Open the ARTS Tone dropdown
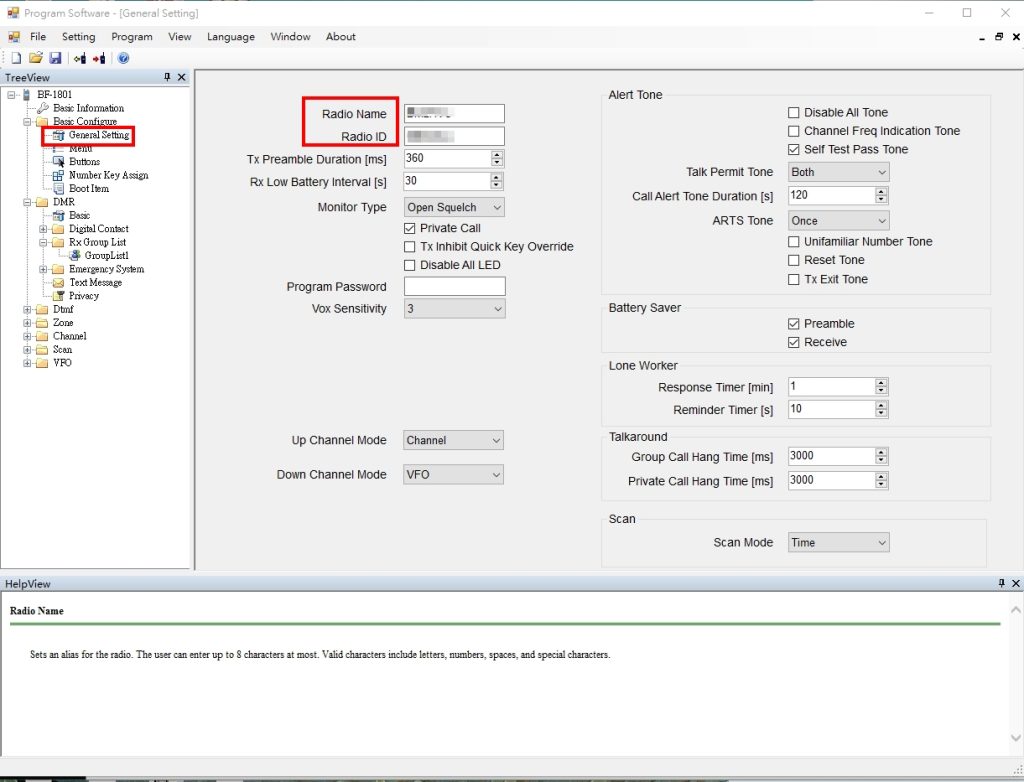 [839, 221]
